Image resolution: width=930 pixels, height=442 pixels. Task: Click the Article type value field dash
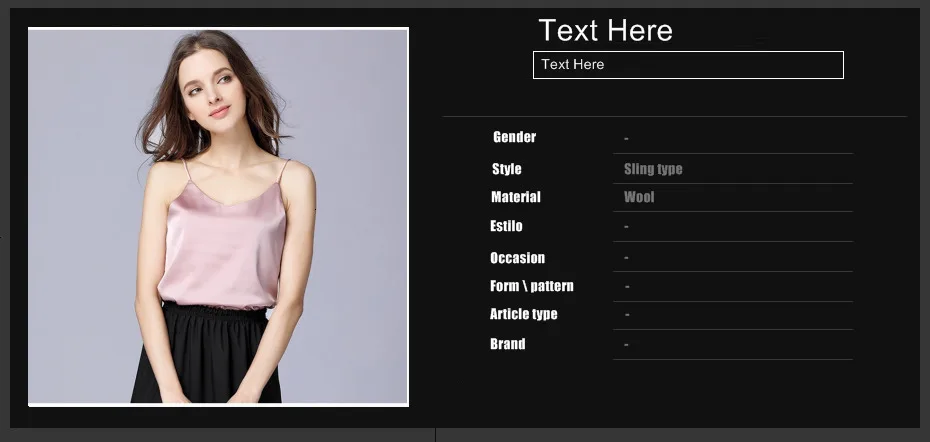click(627, 314)
